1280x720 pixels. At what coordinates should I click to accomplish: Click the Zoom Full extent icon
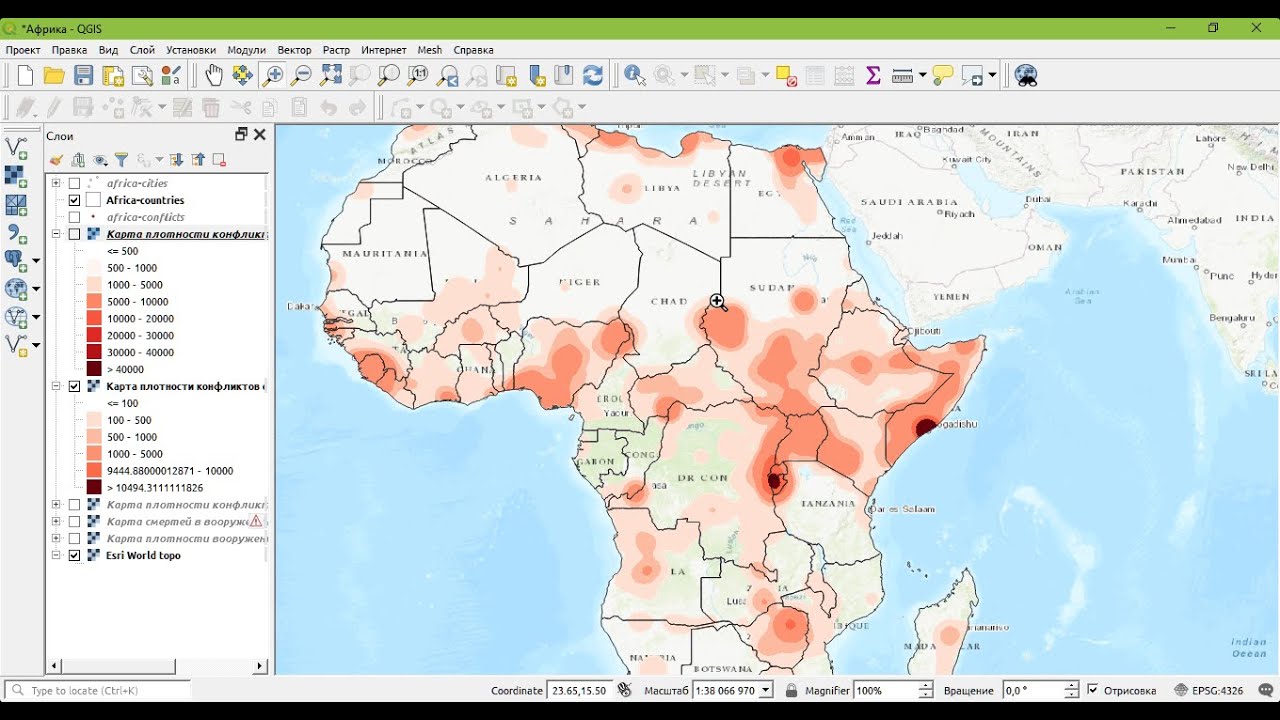tap(331, 75)
